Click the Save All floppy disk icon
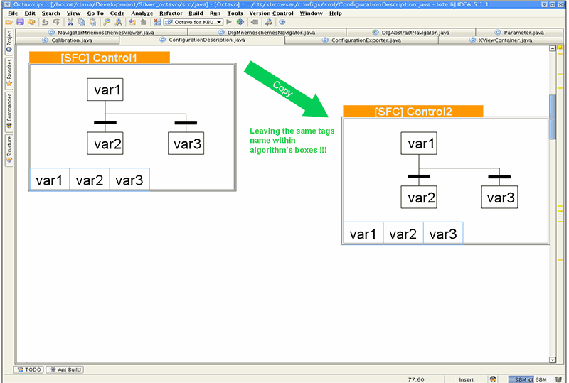This screenshot has height=383, width=569. coord(20,22)
